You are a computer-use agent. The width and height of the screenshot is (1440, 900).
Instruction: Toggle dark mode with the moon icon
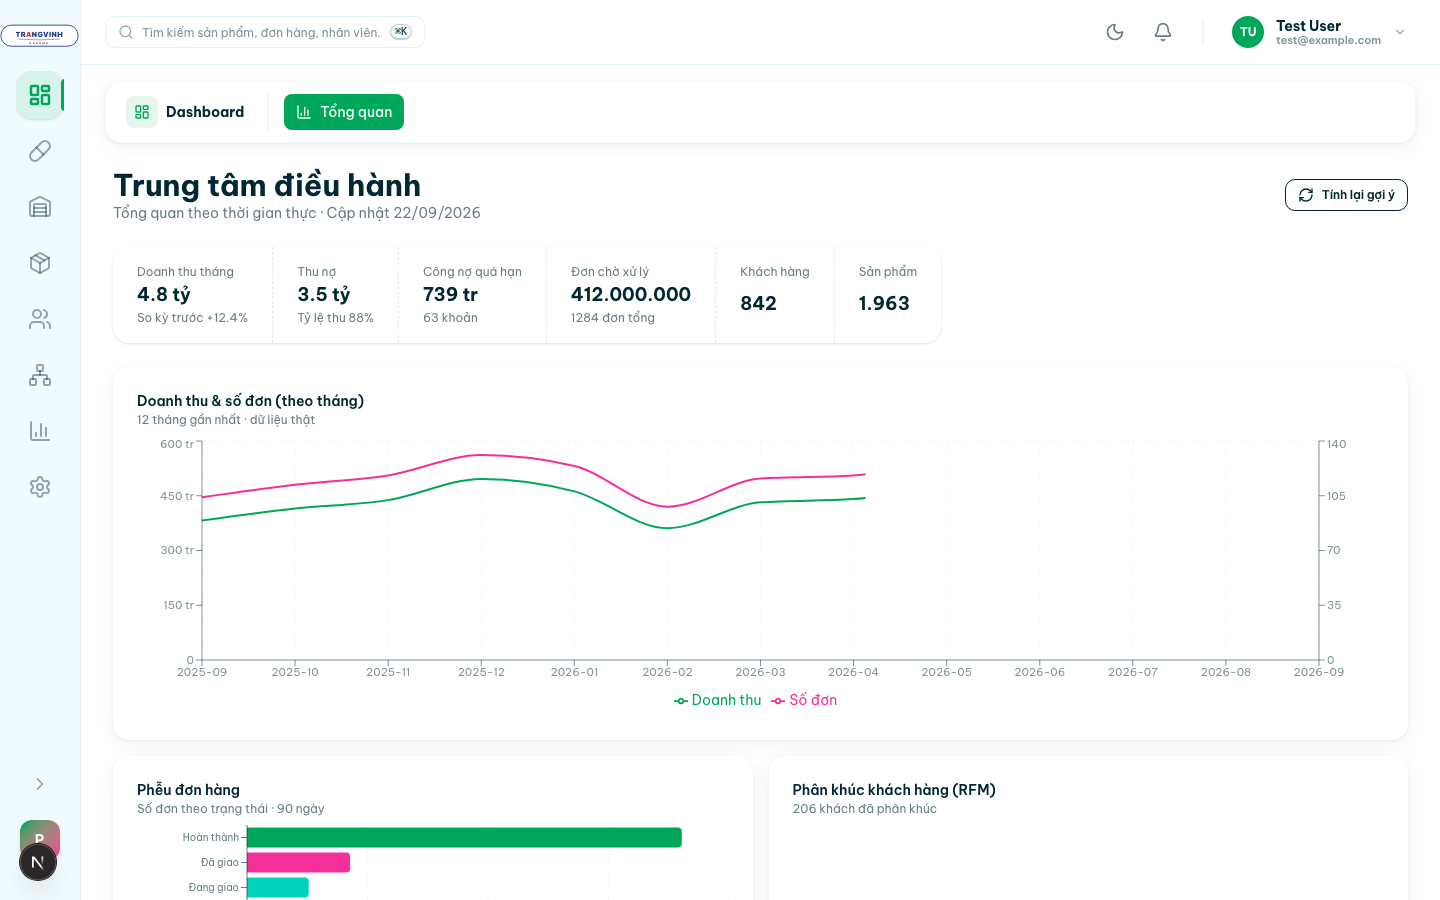(1115, 32)
